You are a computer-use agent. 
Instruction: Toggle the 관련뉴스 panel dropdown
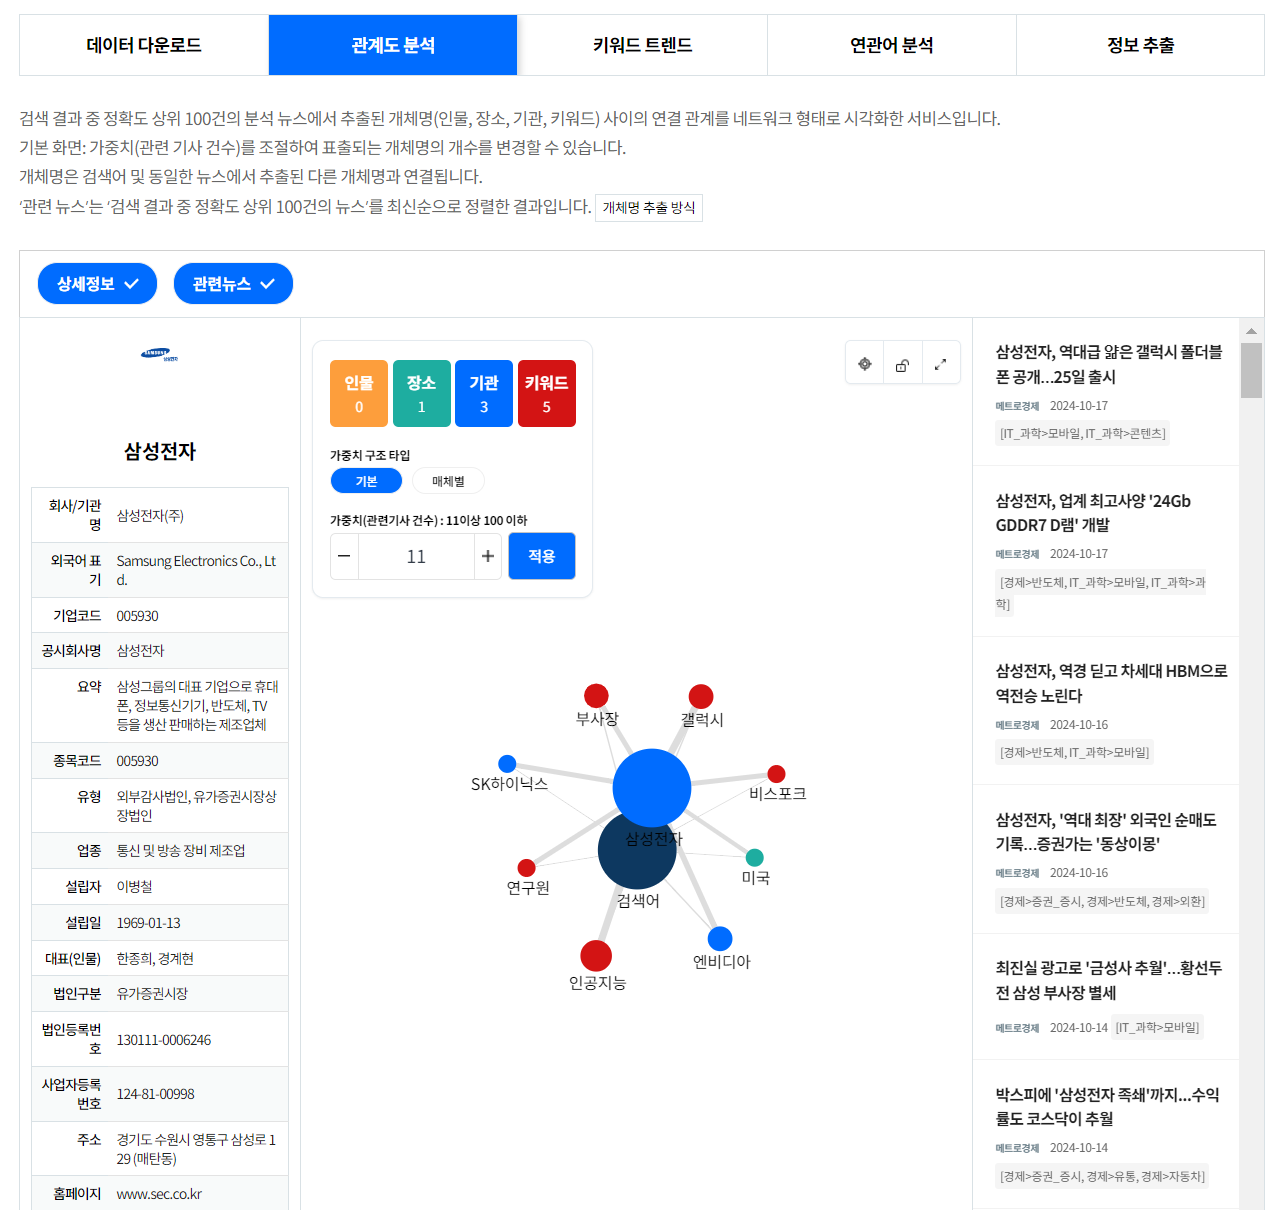tap(233, 284)
